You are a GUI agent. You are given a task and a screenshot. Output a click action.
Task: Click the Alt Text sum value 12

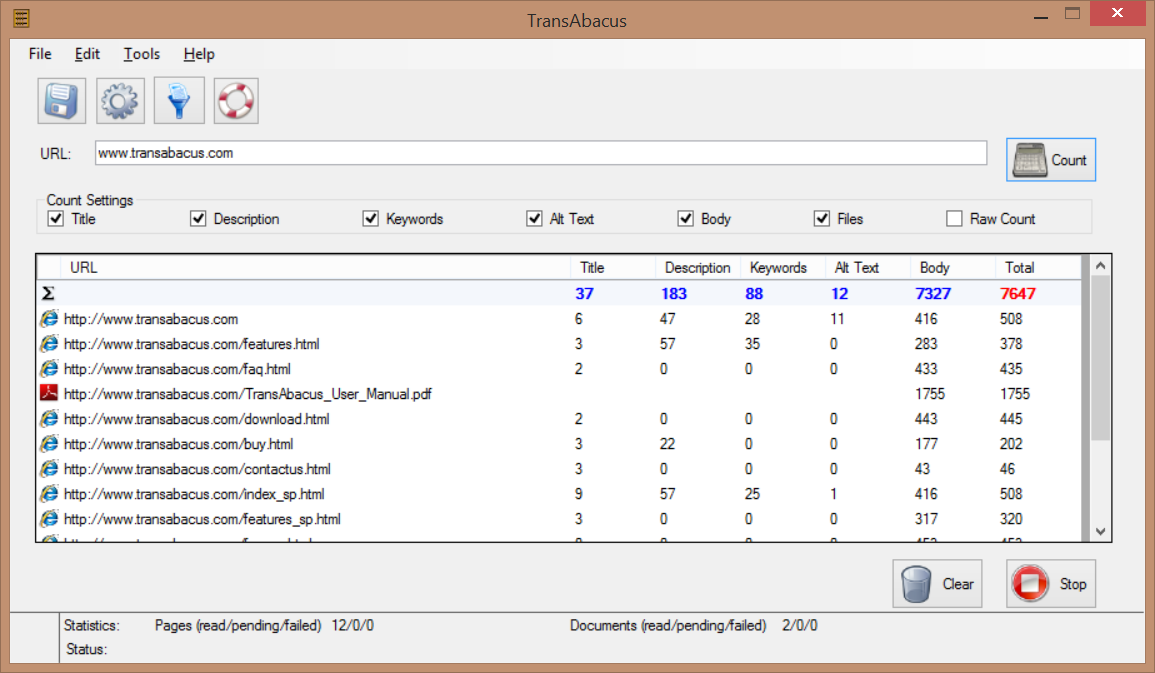840,293
